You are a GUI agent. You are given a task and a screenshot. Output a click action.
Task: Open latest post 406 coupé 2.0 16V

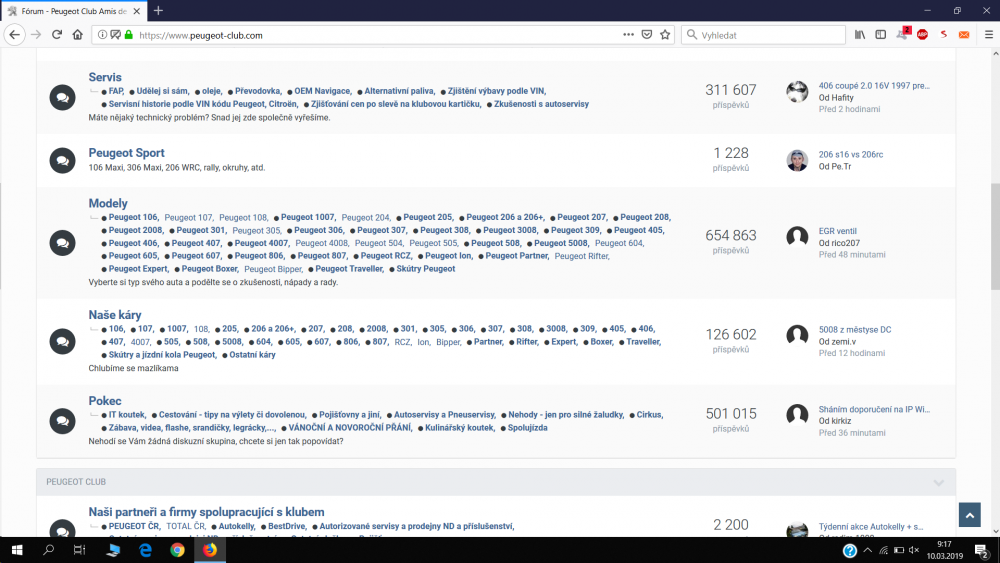pos(874,85)
